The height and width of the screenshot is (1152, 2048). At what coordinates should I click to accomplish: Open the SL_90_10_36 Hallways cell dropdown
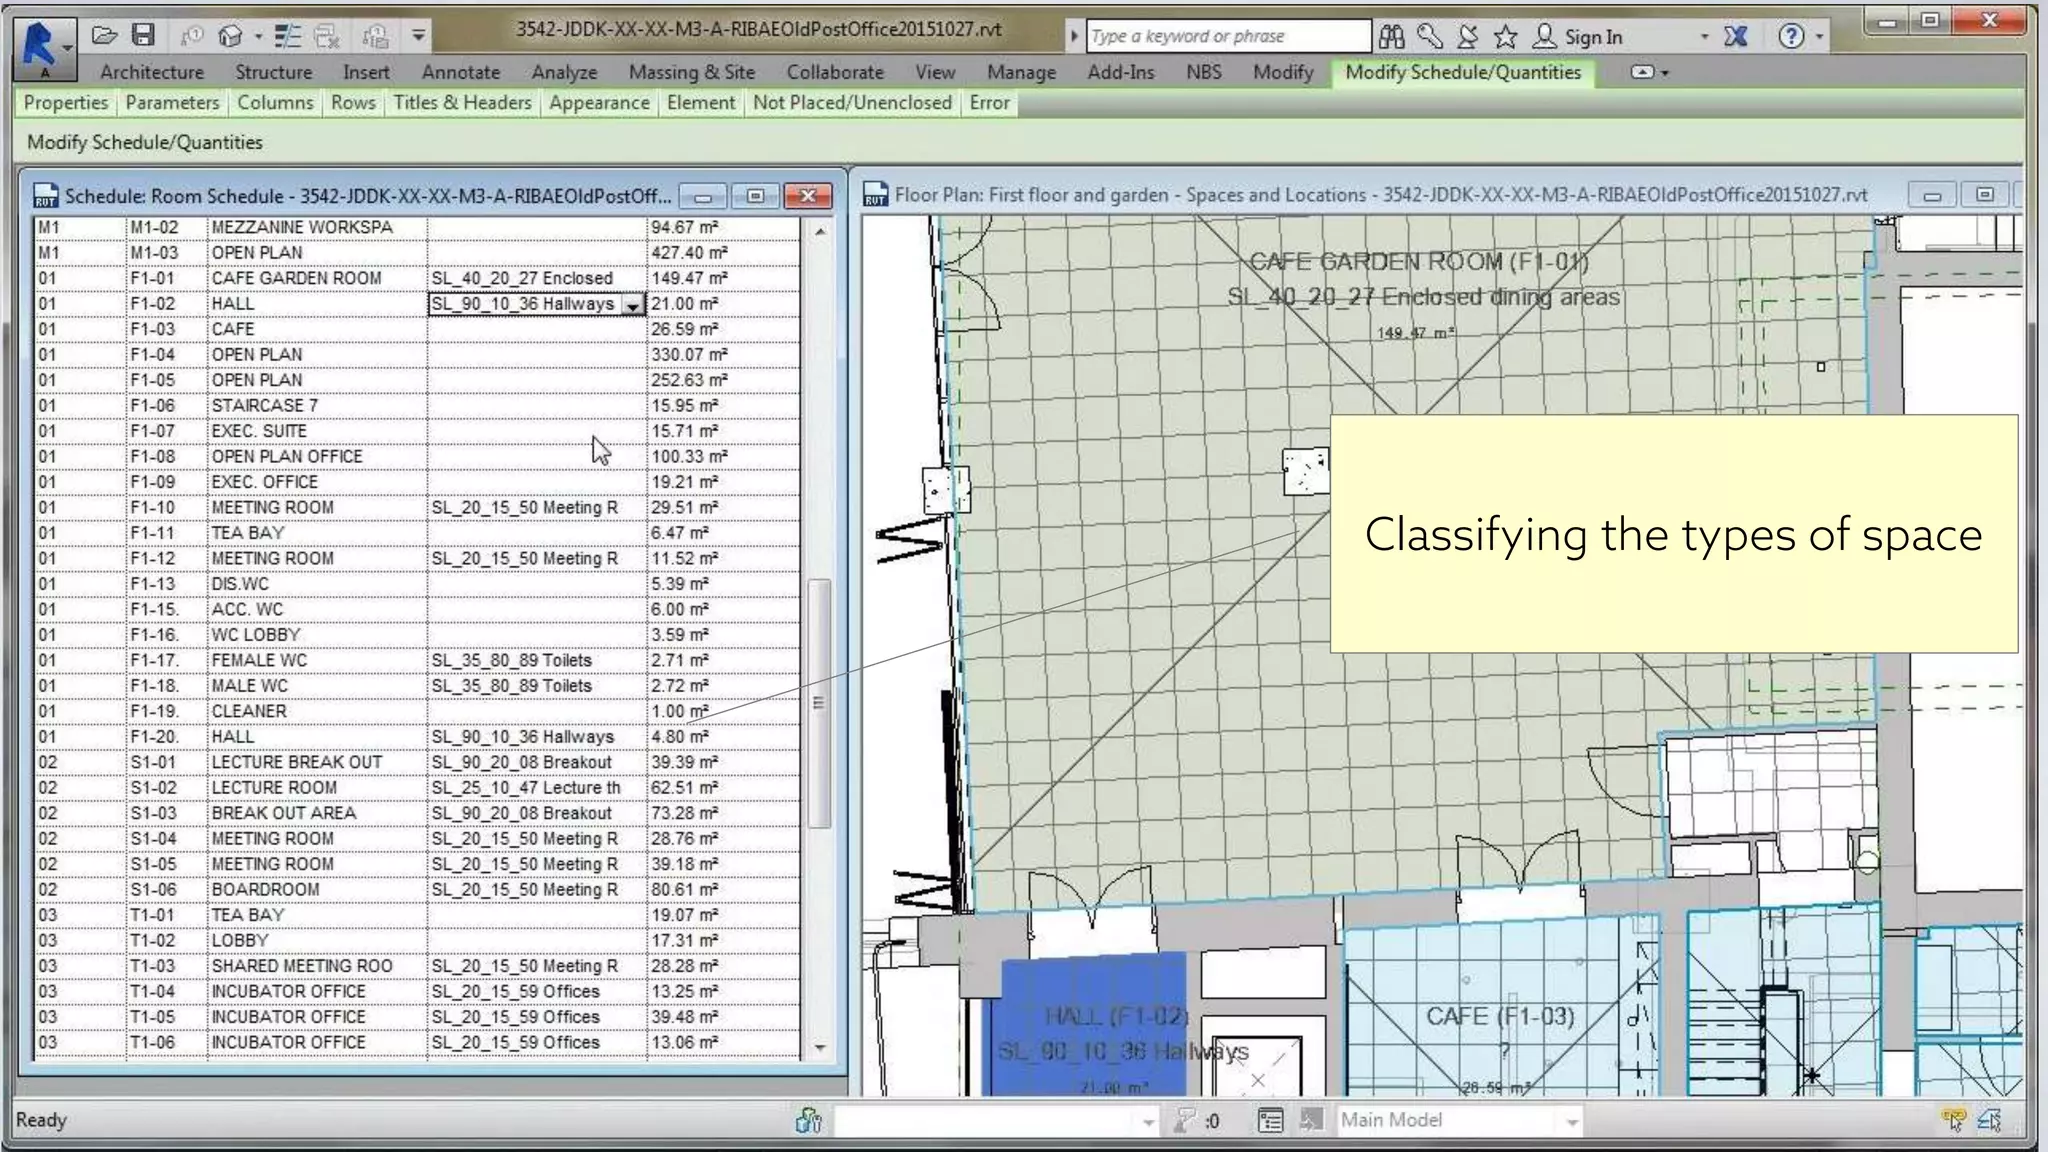click(x=633, y=305)
